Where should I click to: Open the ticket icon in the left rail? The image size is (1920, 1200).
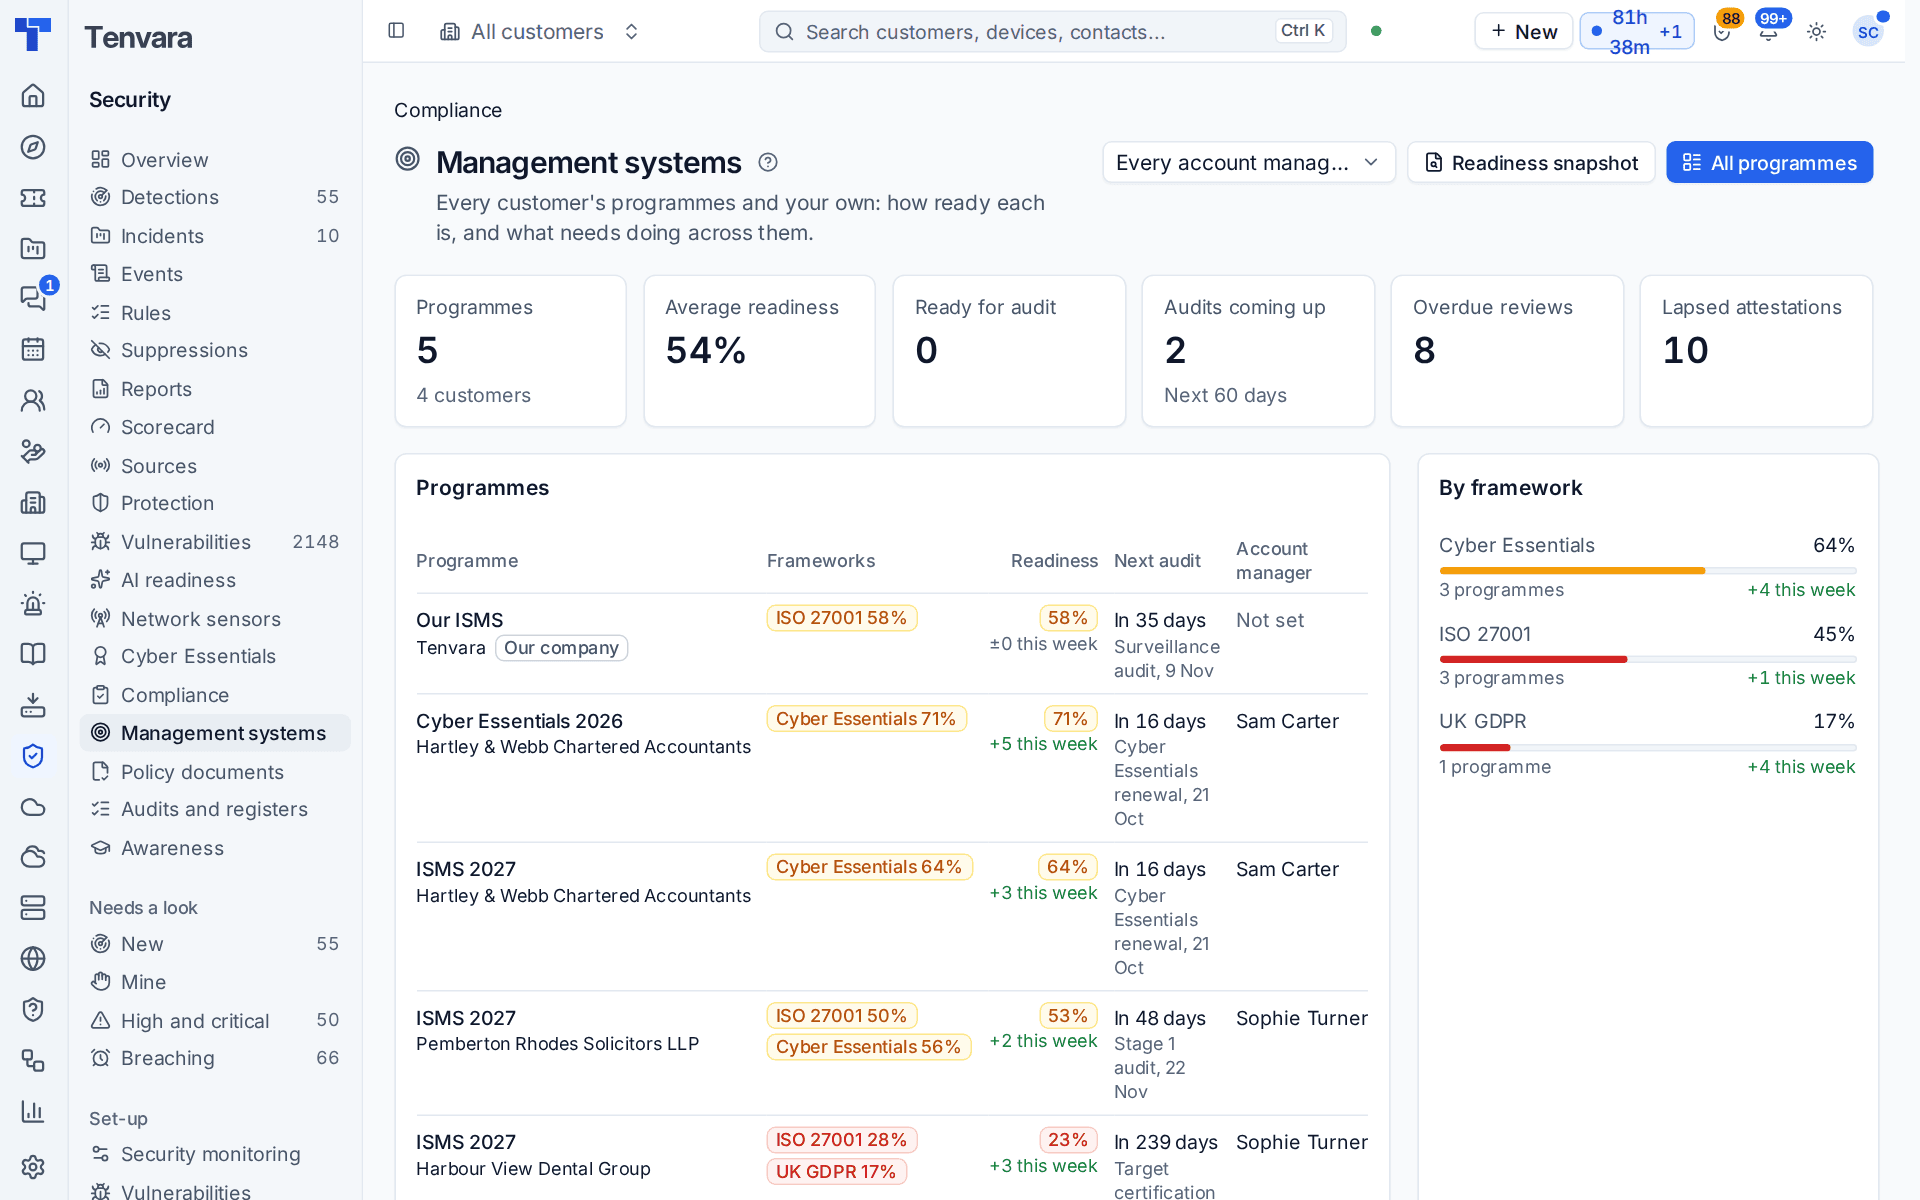click(x=33, y=198)
